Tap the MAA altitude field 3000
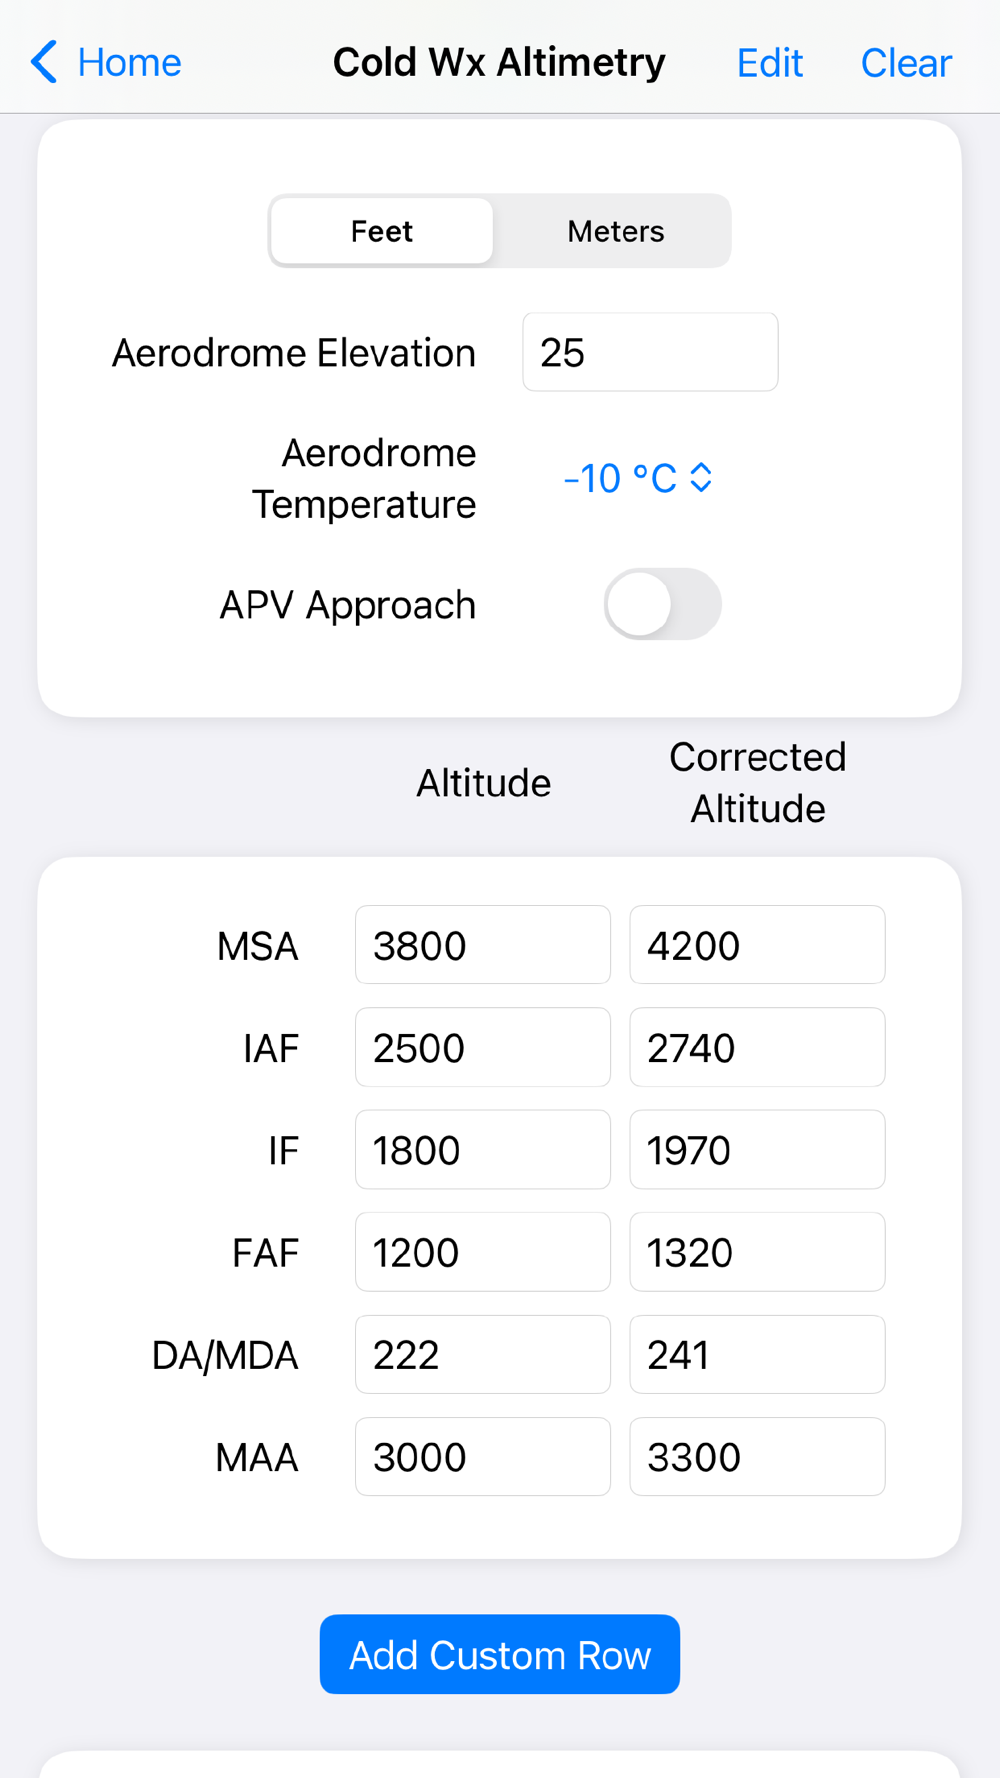The width and height of the screenshot is (1000, 1778). click(483, 1457)
